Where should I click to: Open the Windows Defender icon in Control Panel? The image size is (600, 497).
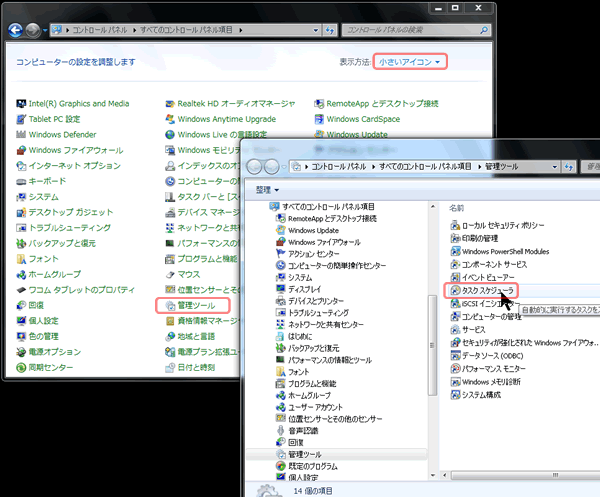tap(21, 135)
